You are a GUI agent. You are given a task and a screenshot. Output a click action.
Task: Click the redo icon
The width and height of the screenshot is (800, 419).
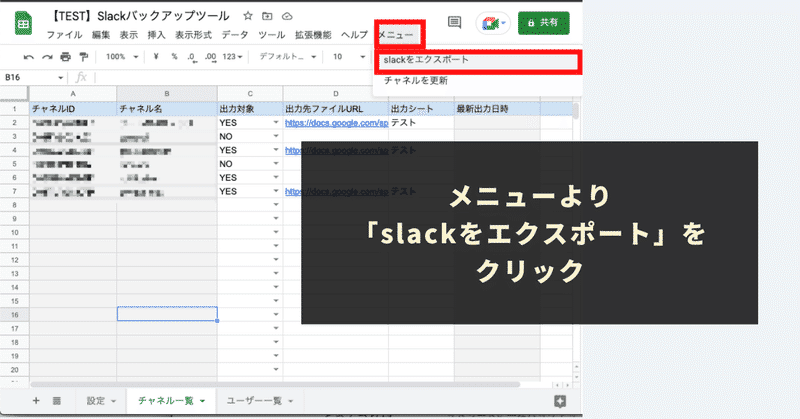click(47, 57)
